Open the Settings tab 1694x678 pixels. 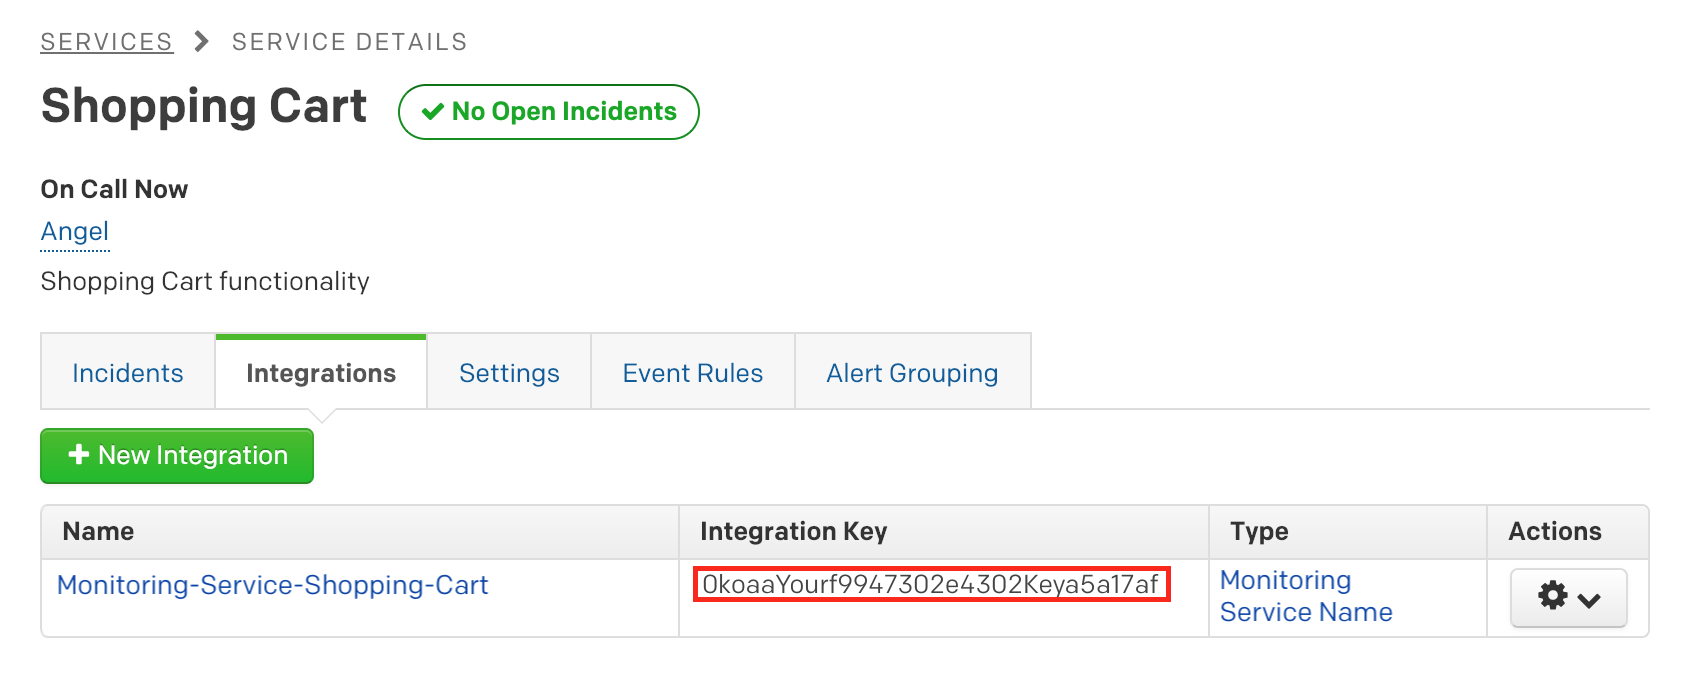(509, 373)
